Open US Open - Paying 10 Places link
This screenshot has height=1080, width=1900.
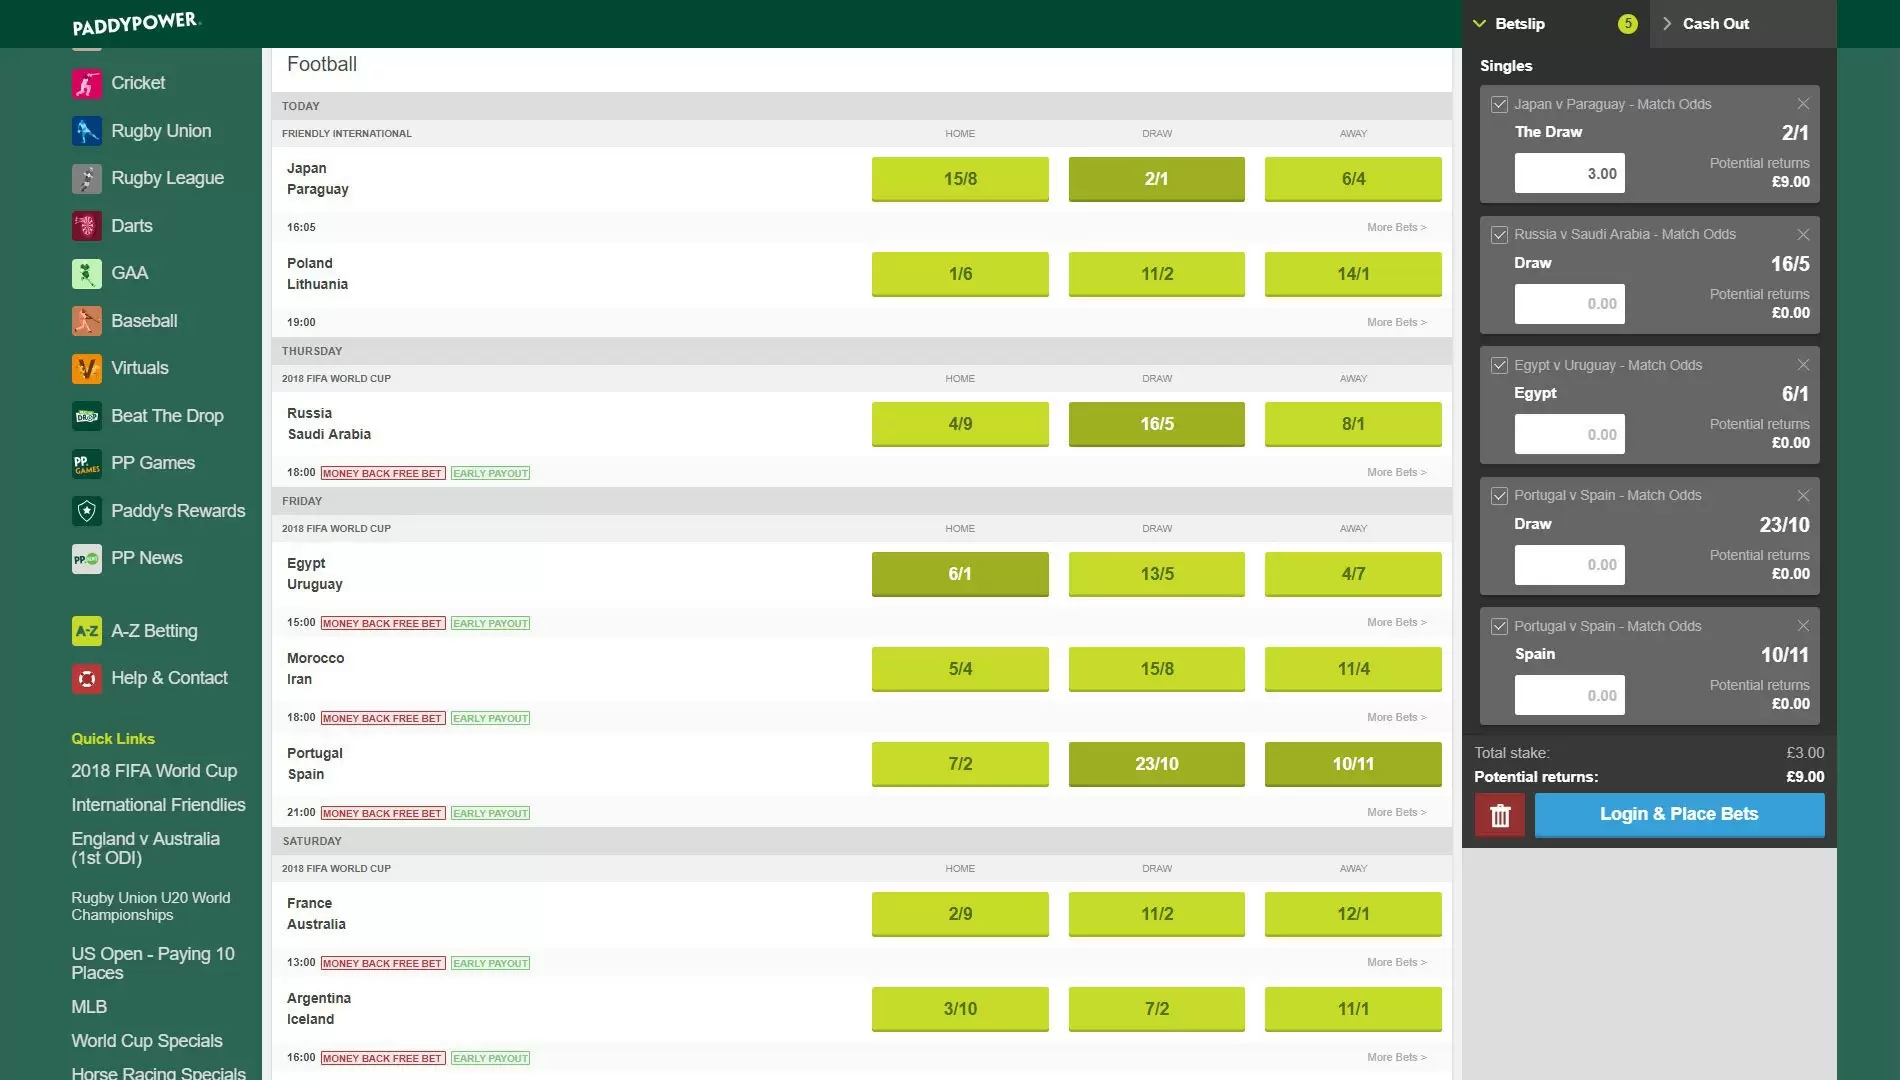click(x=153, y=964)
